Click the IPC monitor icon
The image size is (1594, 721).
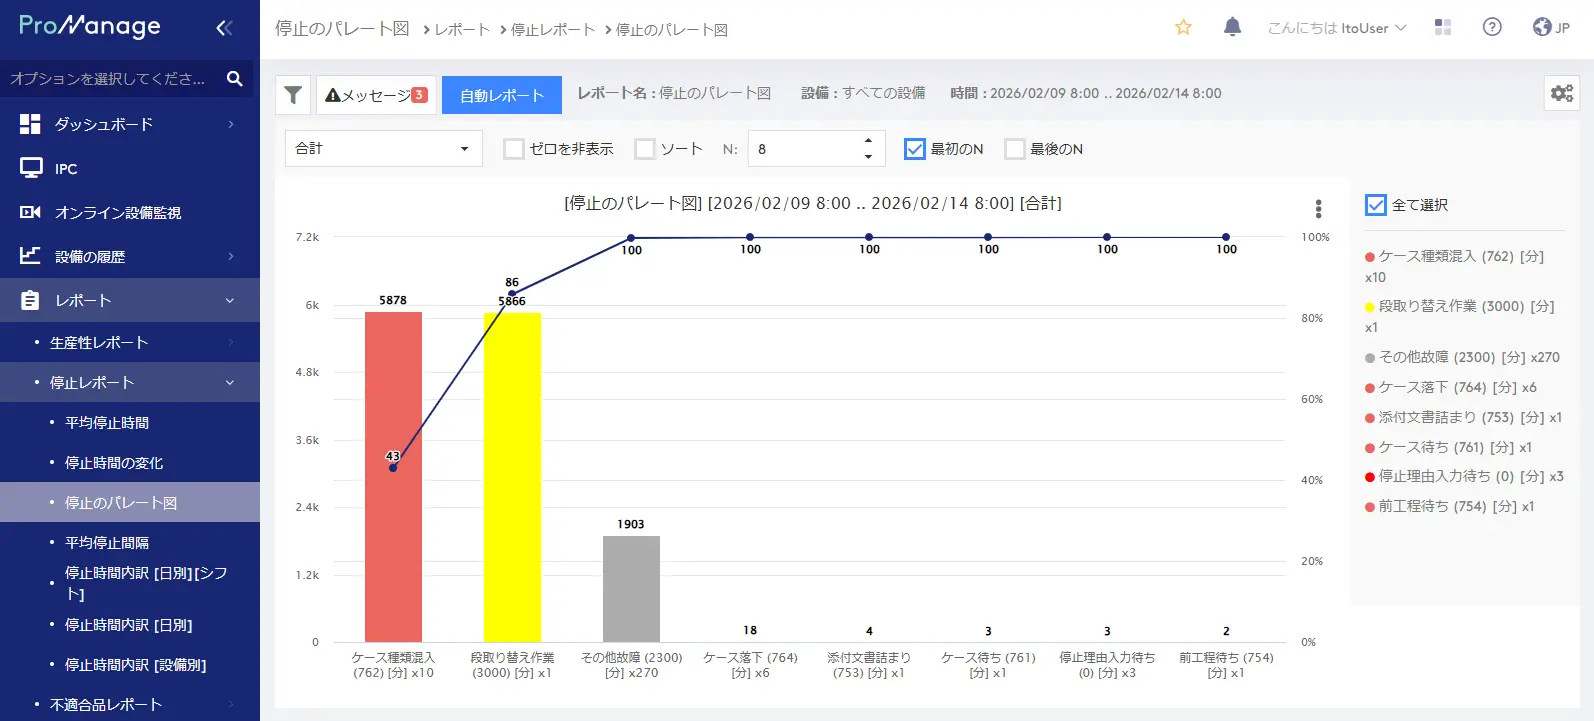coord(31,168)
